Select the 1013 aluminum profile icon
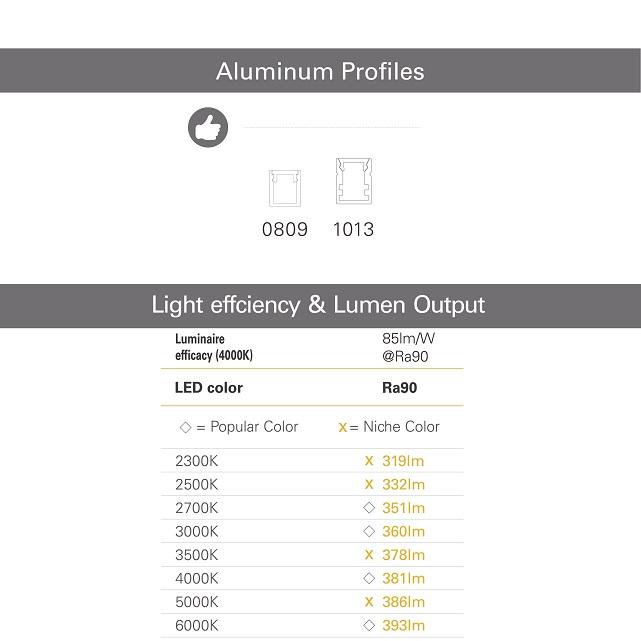Viewport: 641px width, 641px height. click(353, 182)
